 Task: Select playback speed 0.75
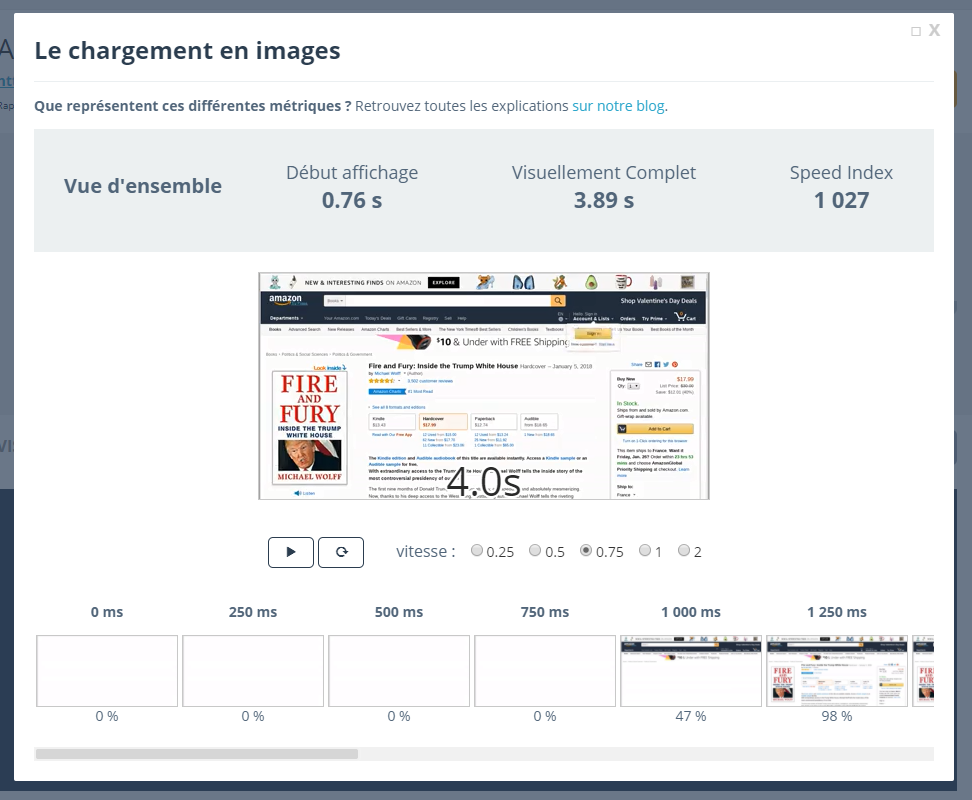[x=586, y=550]
